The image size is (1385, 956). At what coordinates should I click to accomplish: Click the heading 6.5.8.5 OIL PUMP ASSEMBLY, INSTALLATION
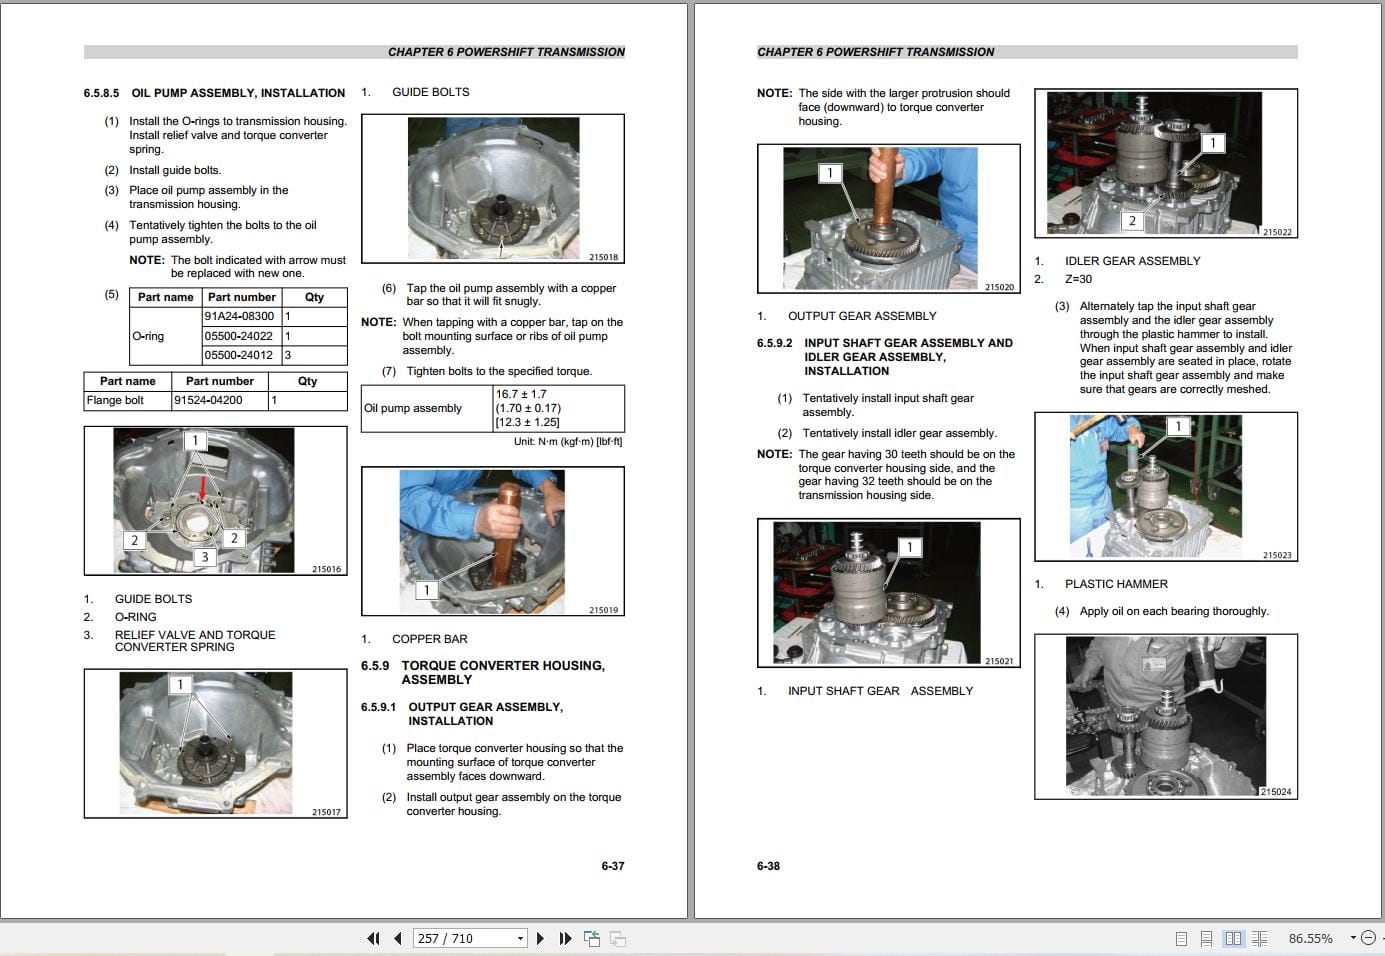click(x=214, y=93)
